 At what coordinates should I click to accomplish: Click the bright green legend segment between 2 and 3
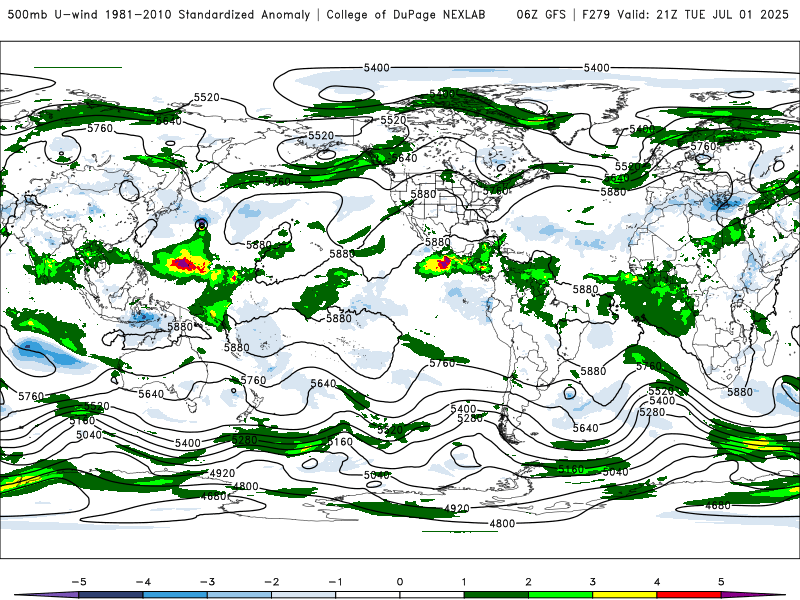tap(560, 595)
